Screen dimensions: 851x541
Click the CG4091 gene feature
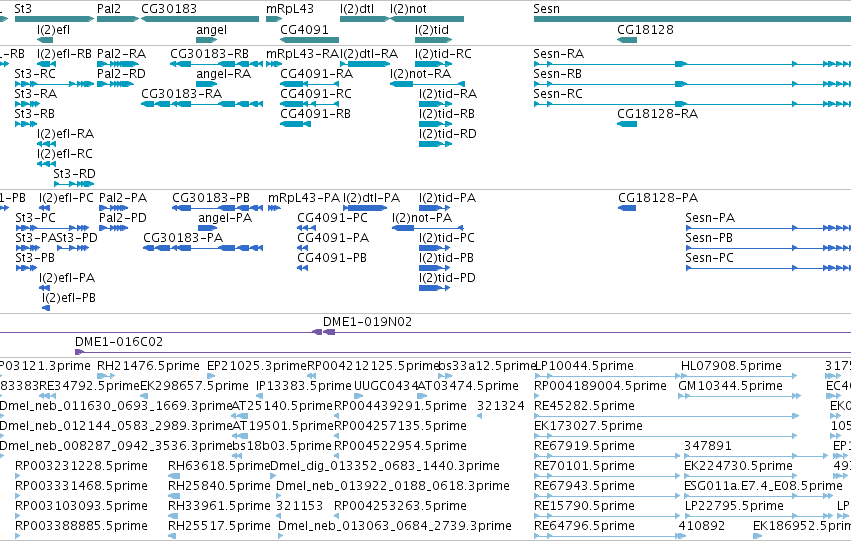[x=309, y=40]
